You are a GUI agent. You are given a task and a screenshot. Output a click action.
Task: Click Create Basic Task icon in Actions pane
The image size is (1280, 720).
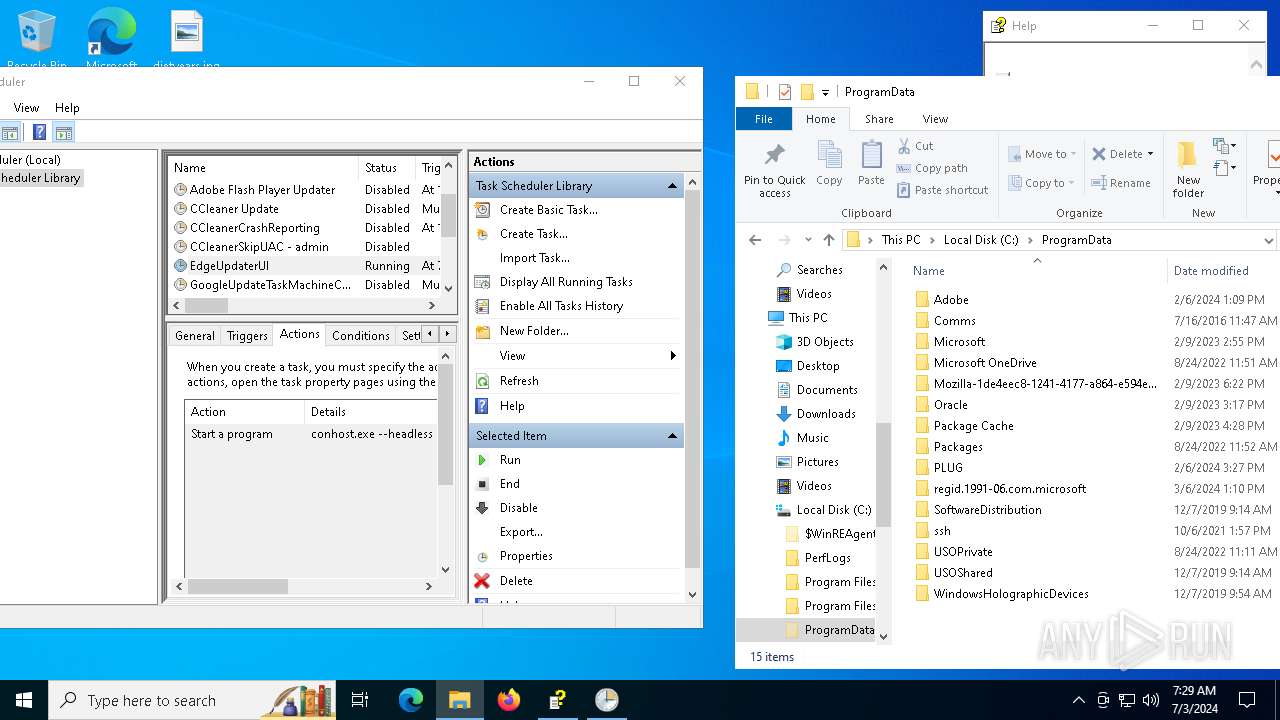[482, 210]
